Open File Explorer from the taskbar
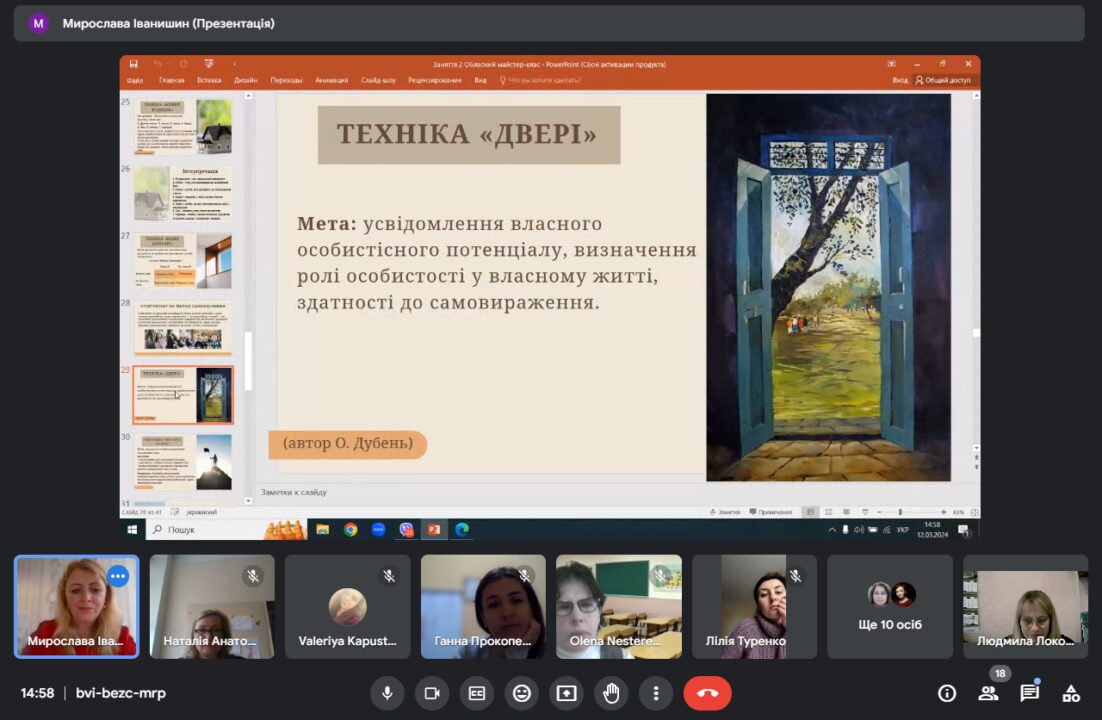The width and height of the screenshot is (1102, 720). pos(323,529)
